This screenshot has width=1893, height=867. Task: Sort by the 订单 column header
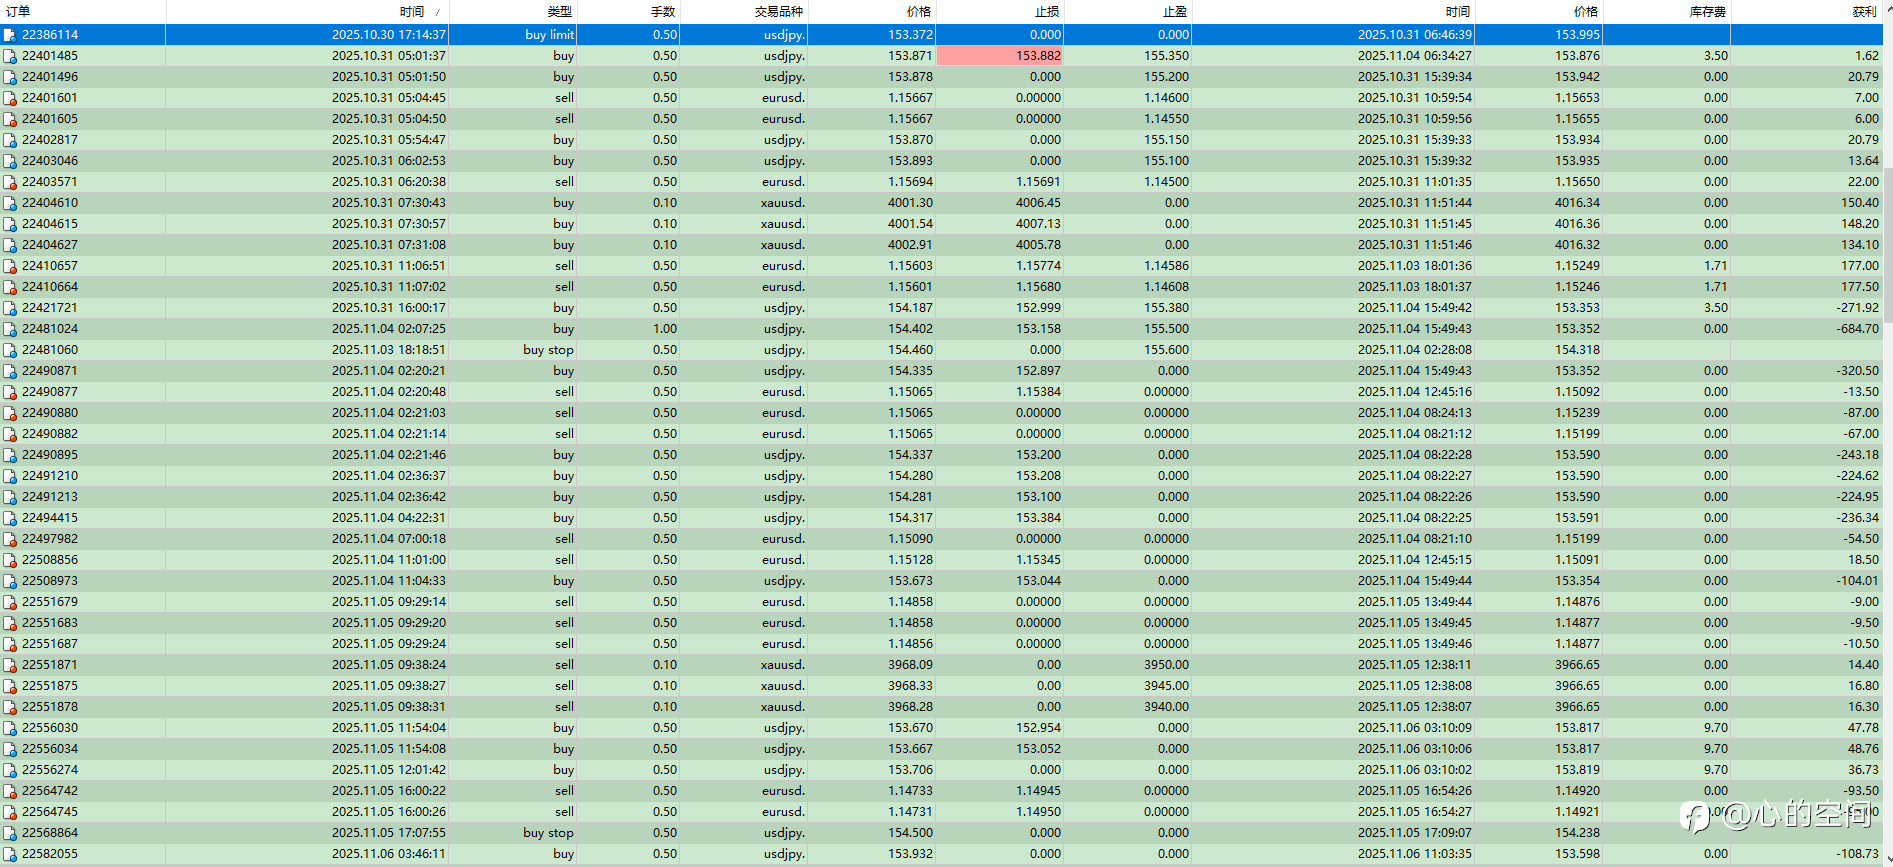tap(83, 12)
